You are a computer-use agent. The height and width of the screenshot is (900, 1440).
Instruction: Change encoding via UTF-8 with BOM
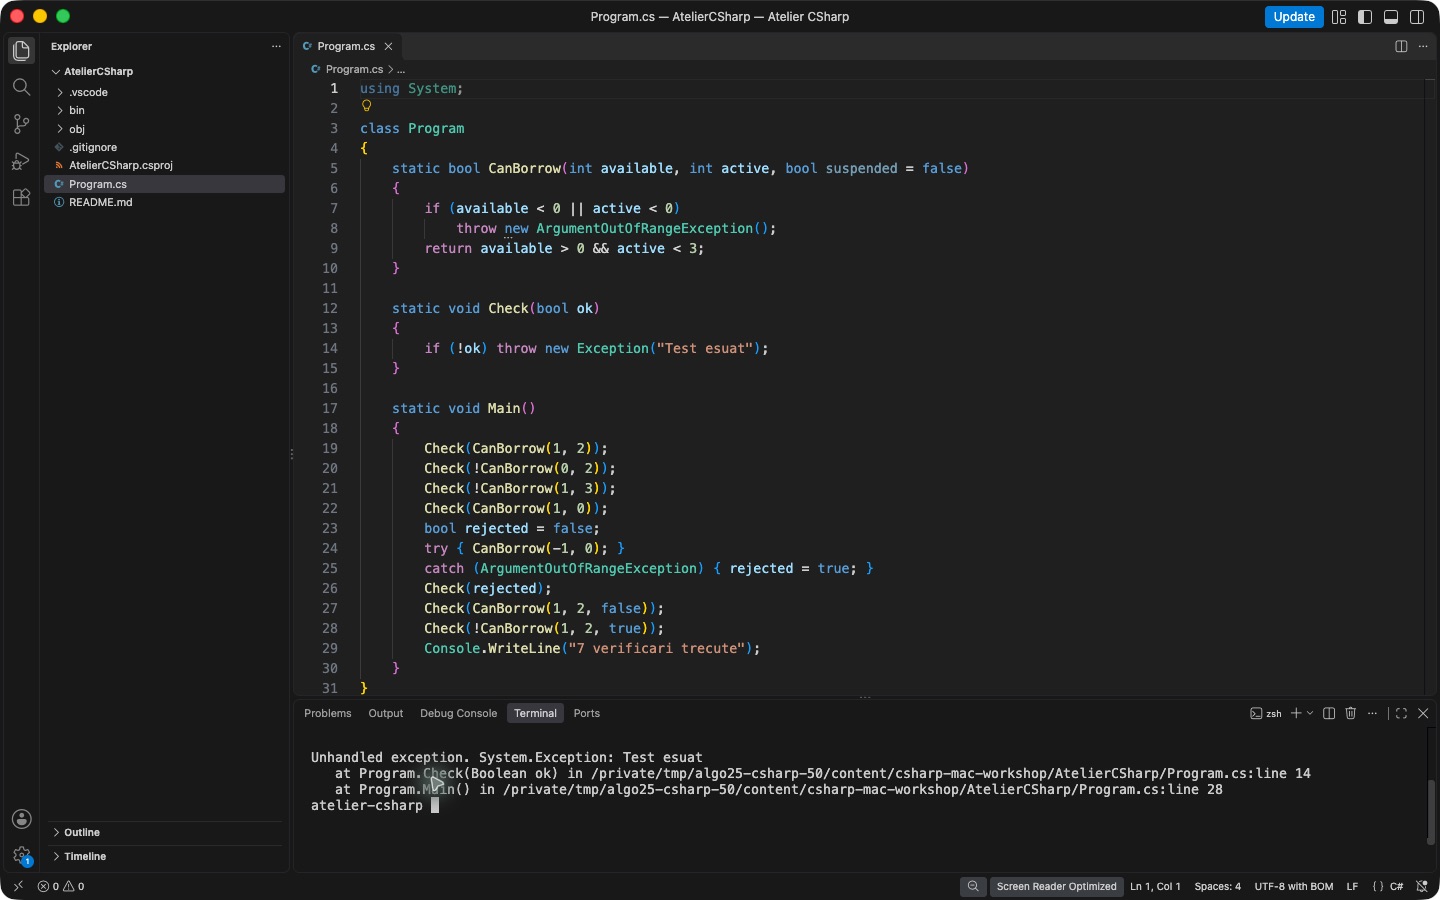1294,886
